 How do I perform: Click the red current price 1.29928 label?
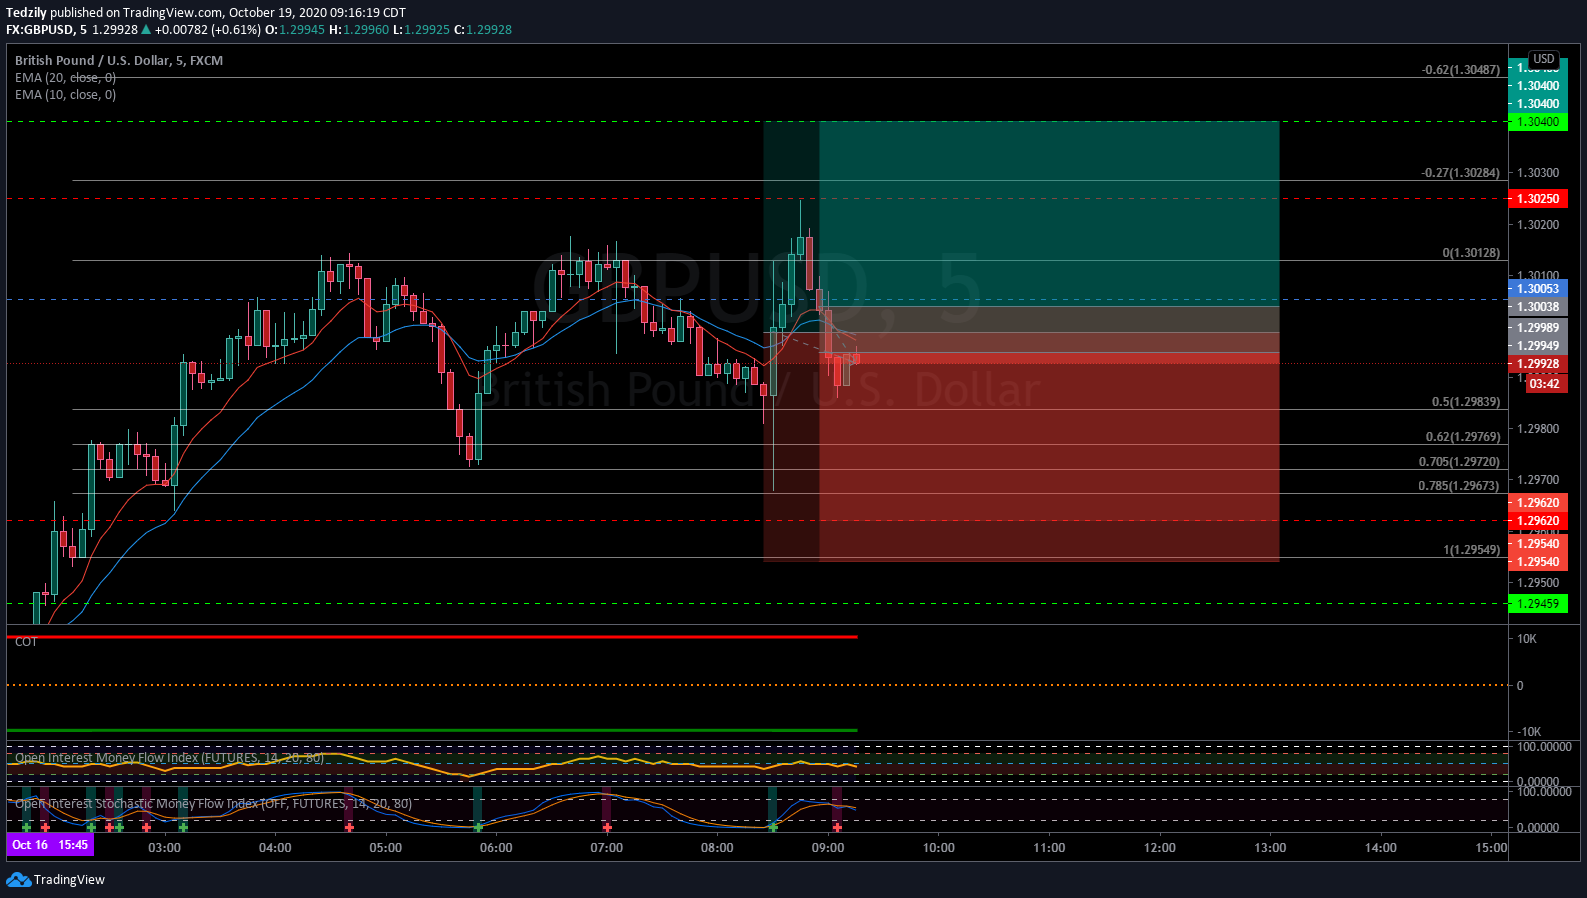pyautogui.click(x=1538, y=364)
